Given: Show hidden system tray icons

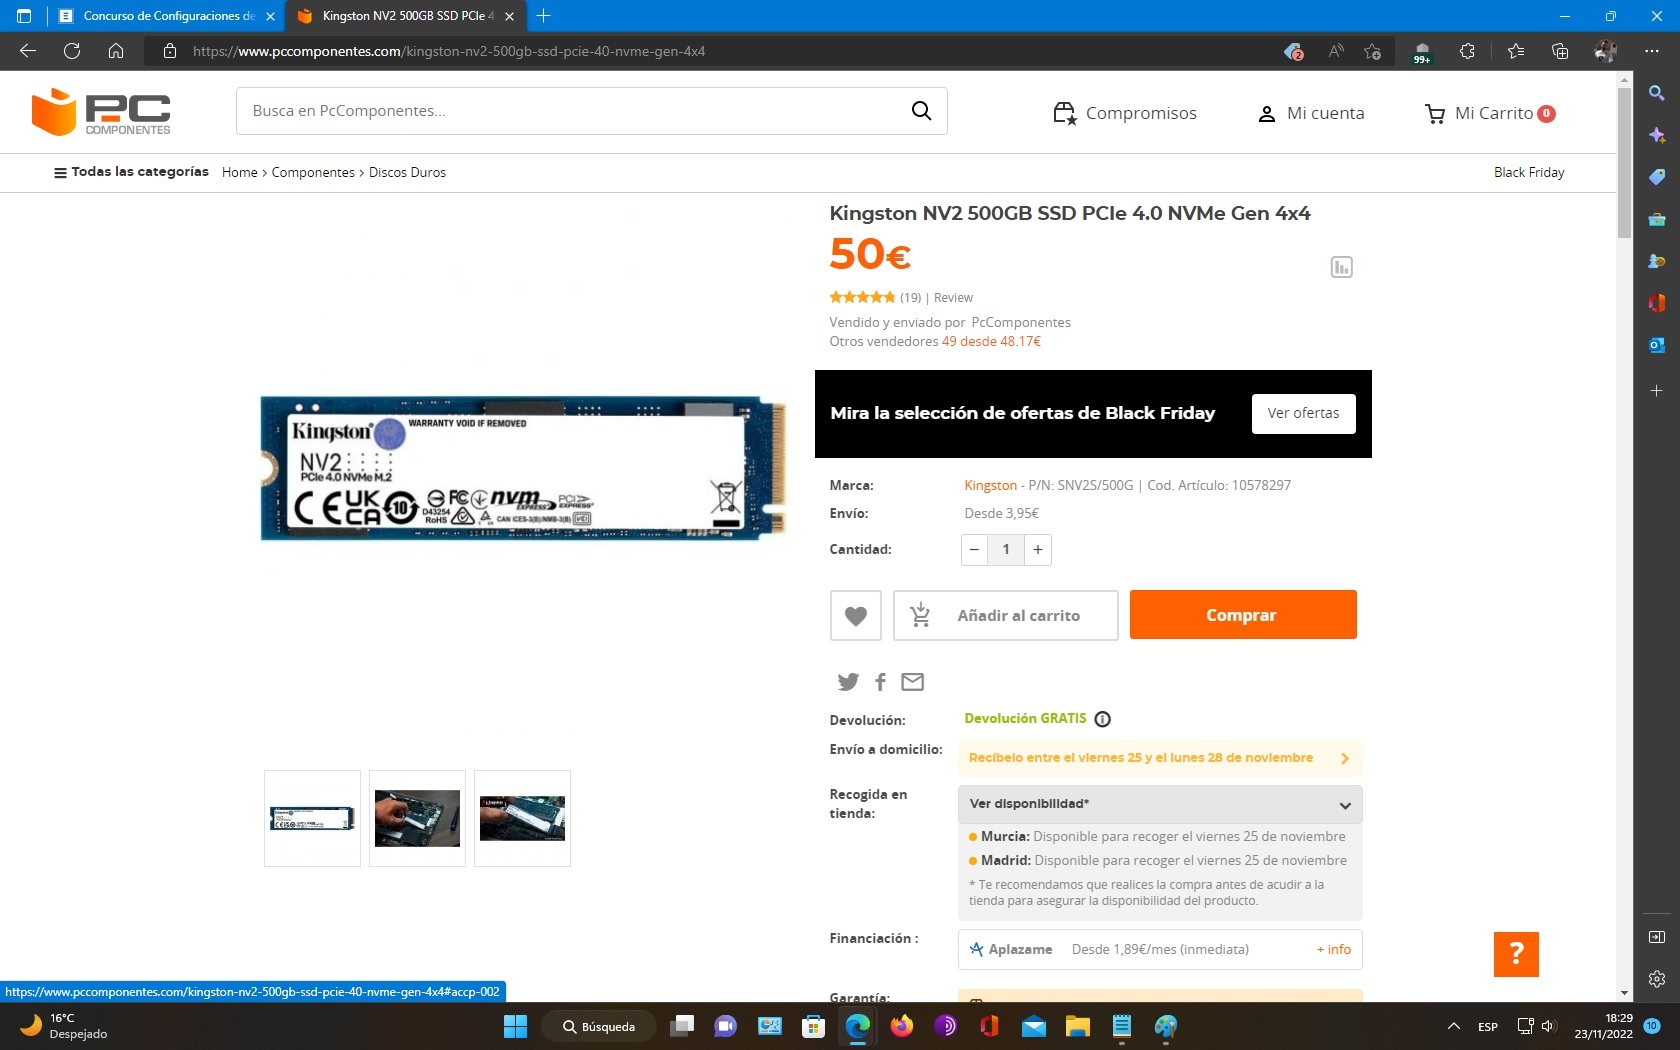Looking at the screenshot, I should tap(1454, 1026).
